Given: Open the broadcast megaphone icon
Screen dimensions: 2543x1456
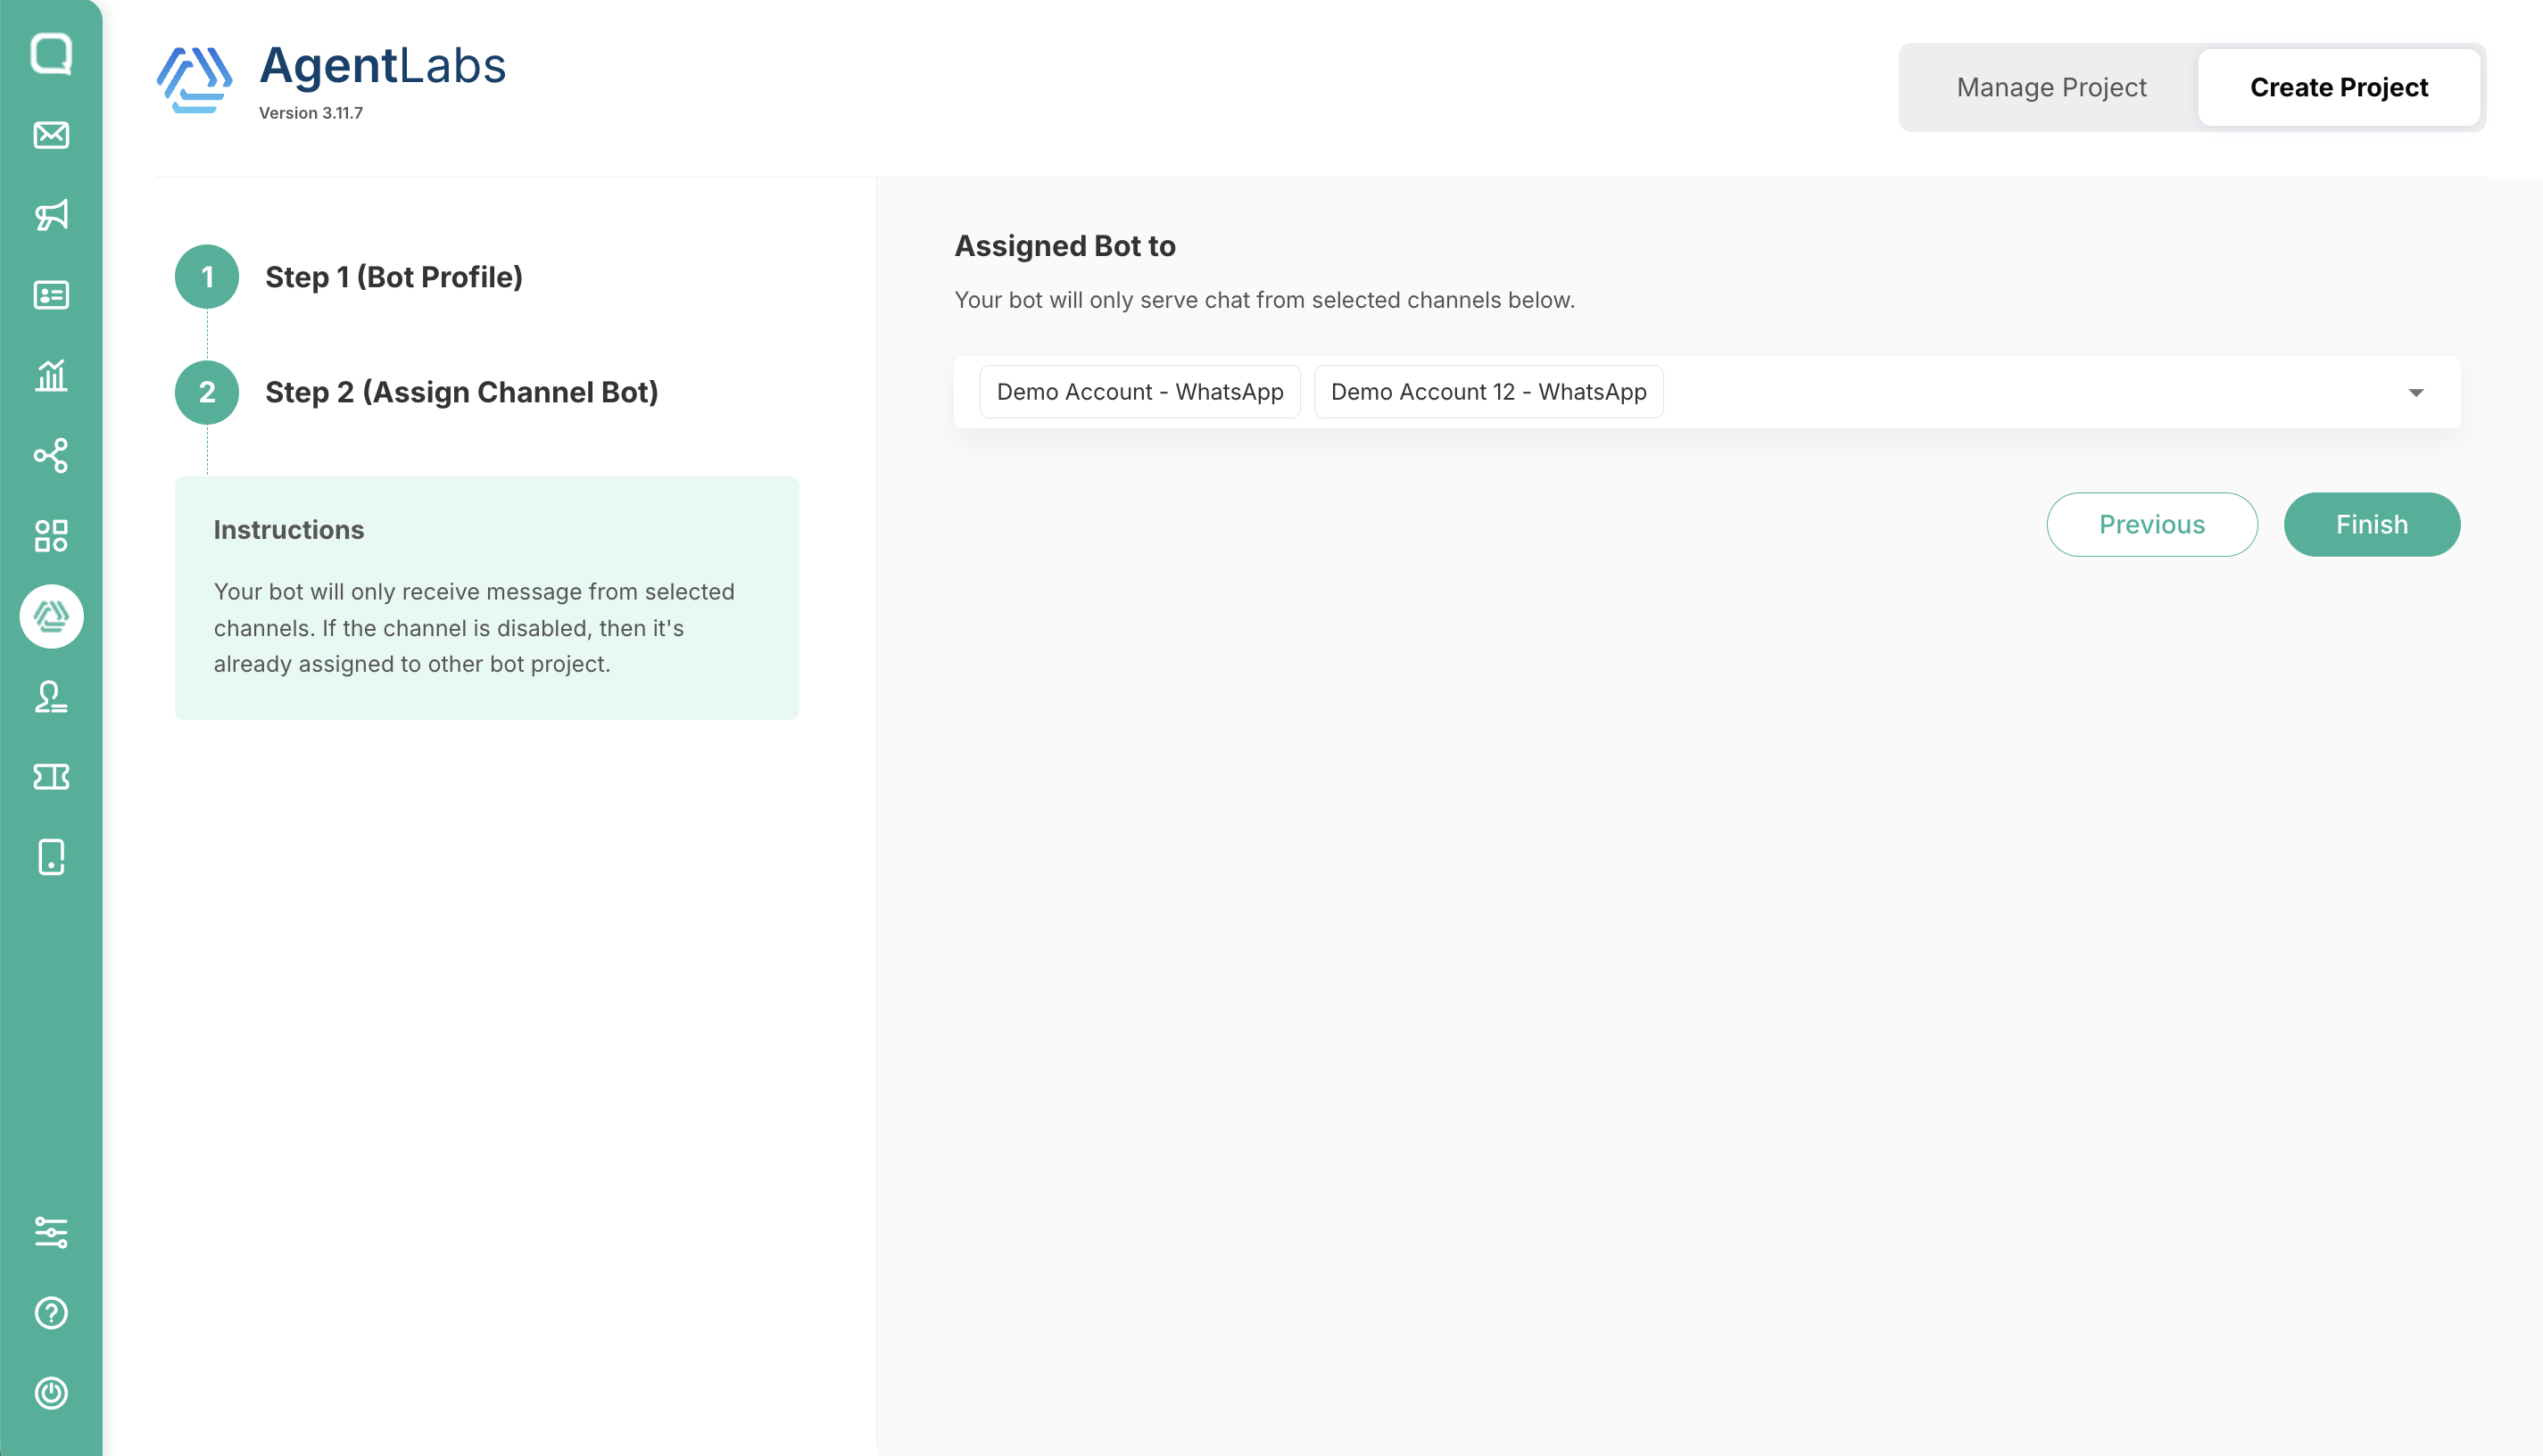Looking at the screenshot, I should point(51,214).
